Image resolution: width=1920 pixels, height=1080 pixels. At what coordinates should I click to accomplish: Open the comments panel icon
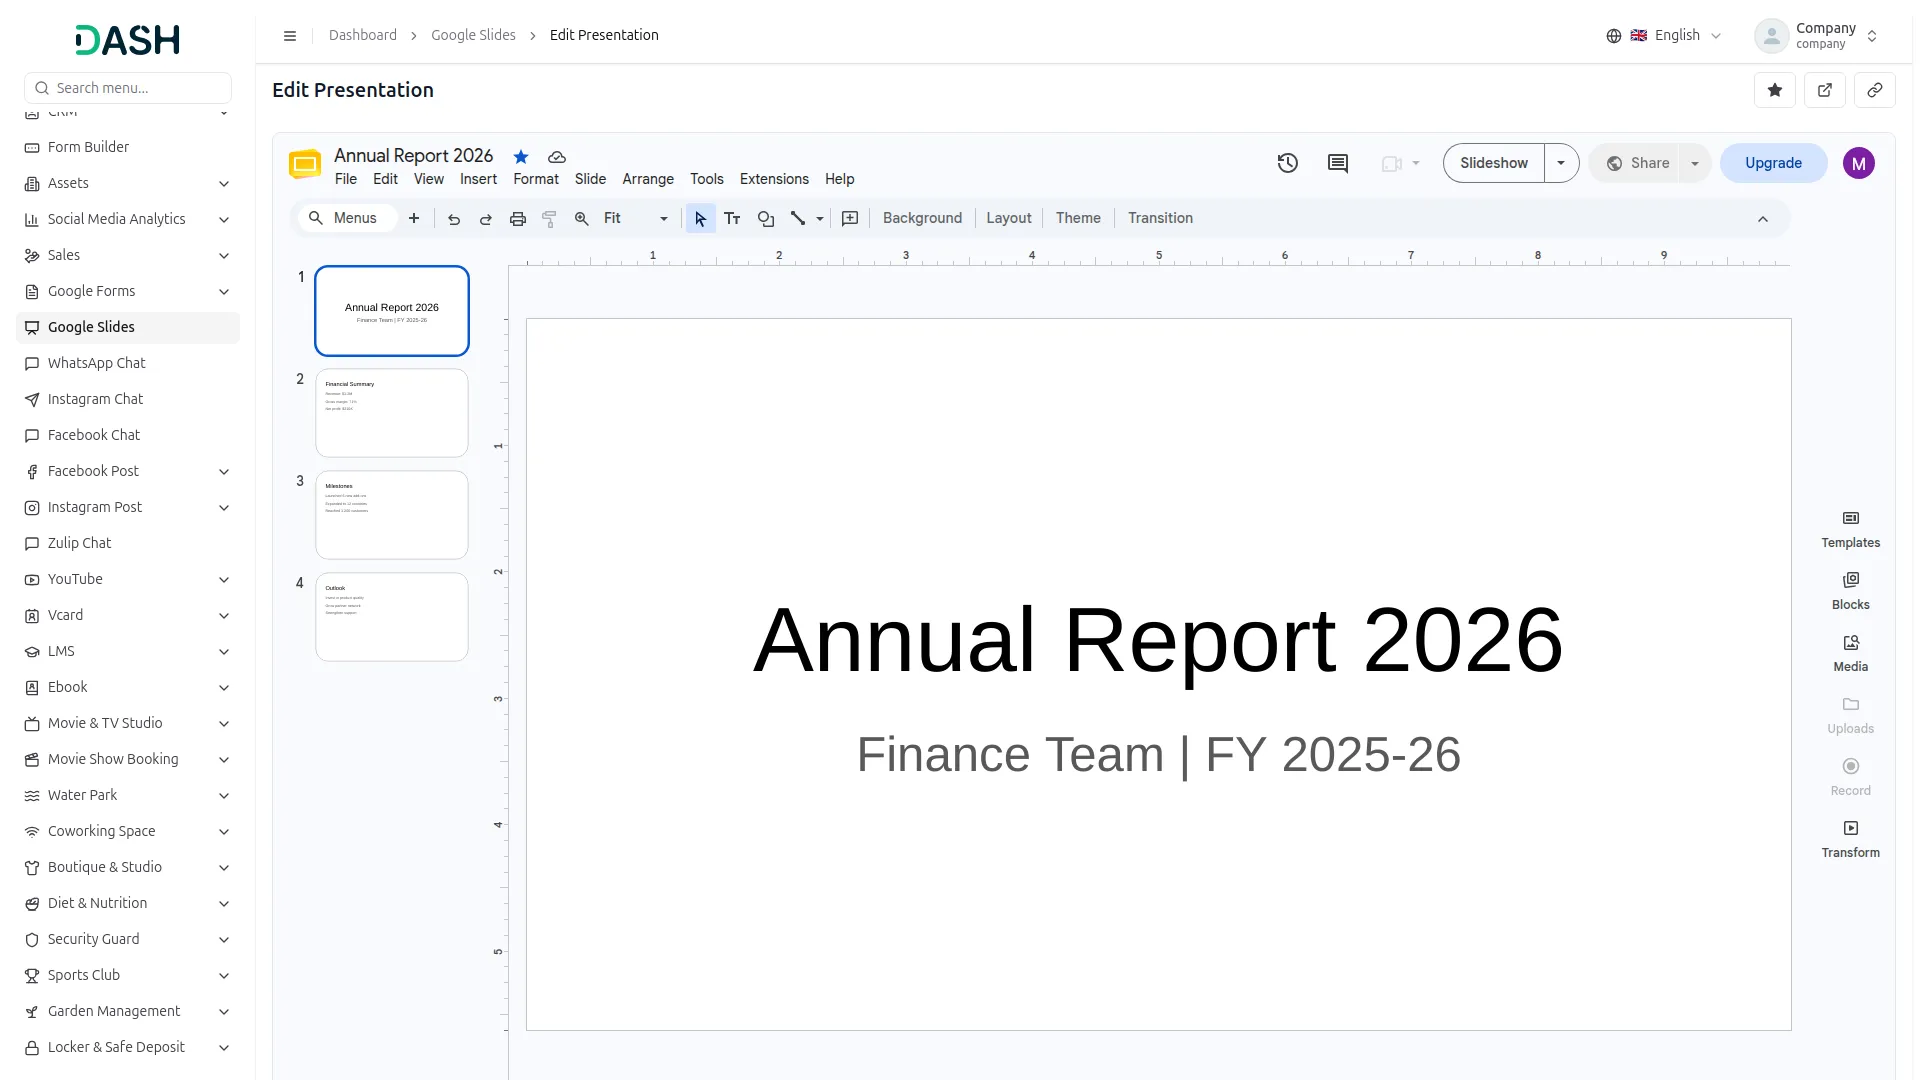[1338, 163]
